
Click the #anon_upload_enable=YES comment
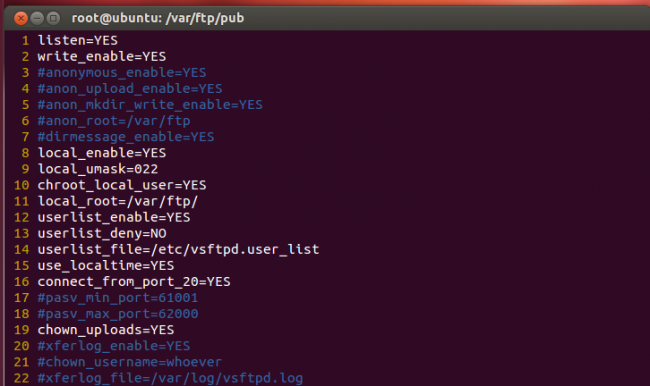(x=130, y=89)
